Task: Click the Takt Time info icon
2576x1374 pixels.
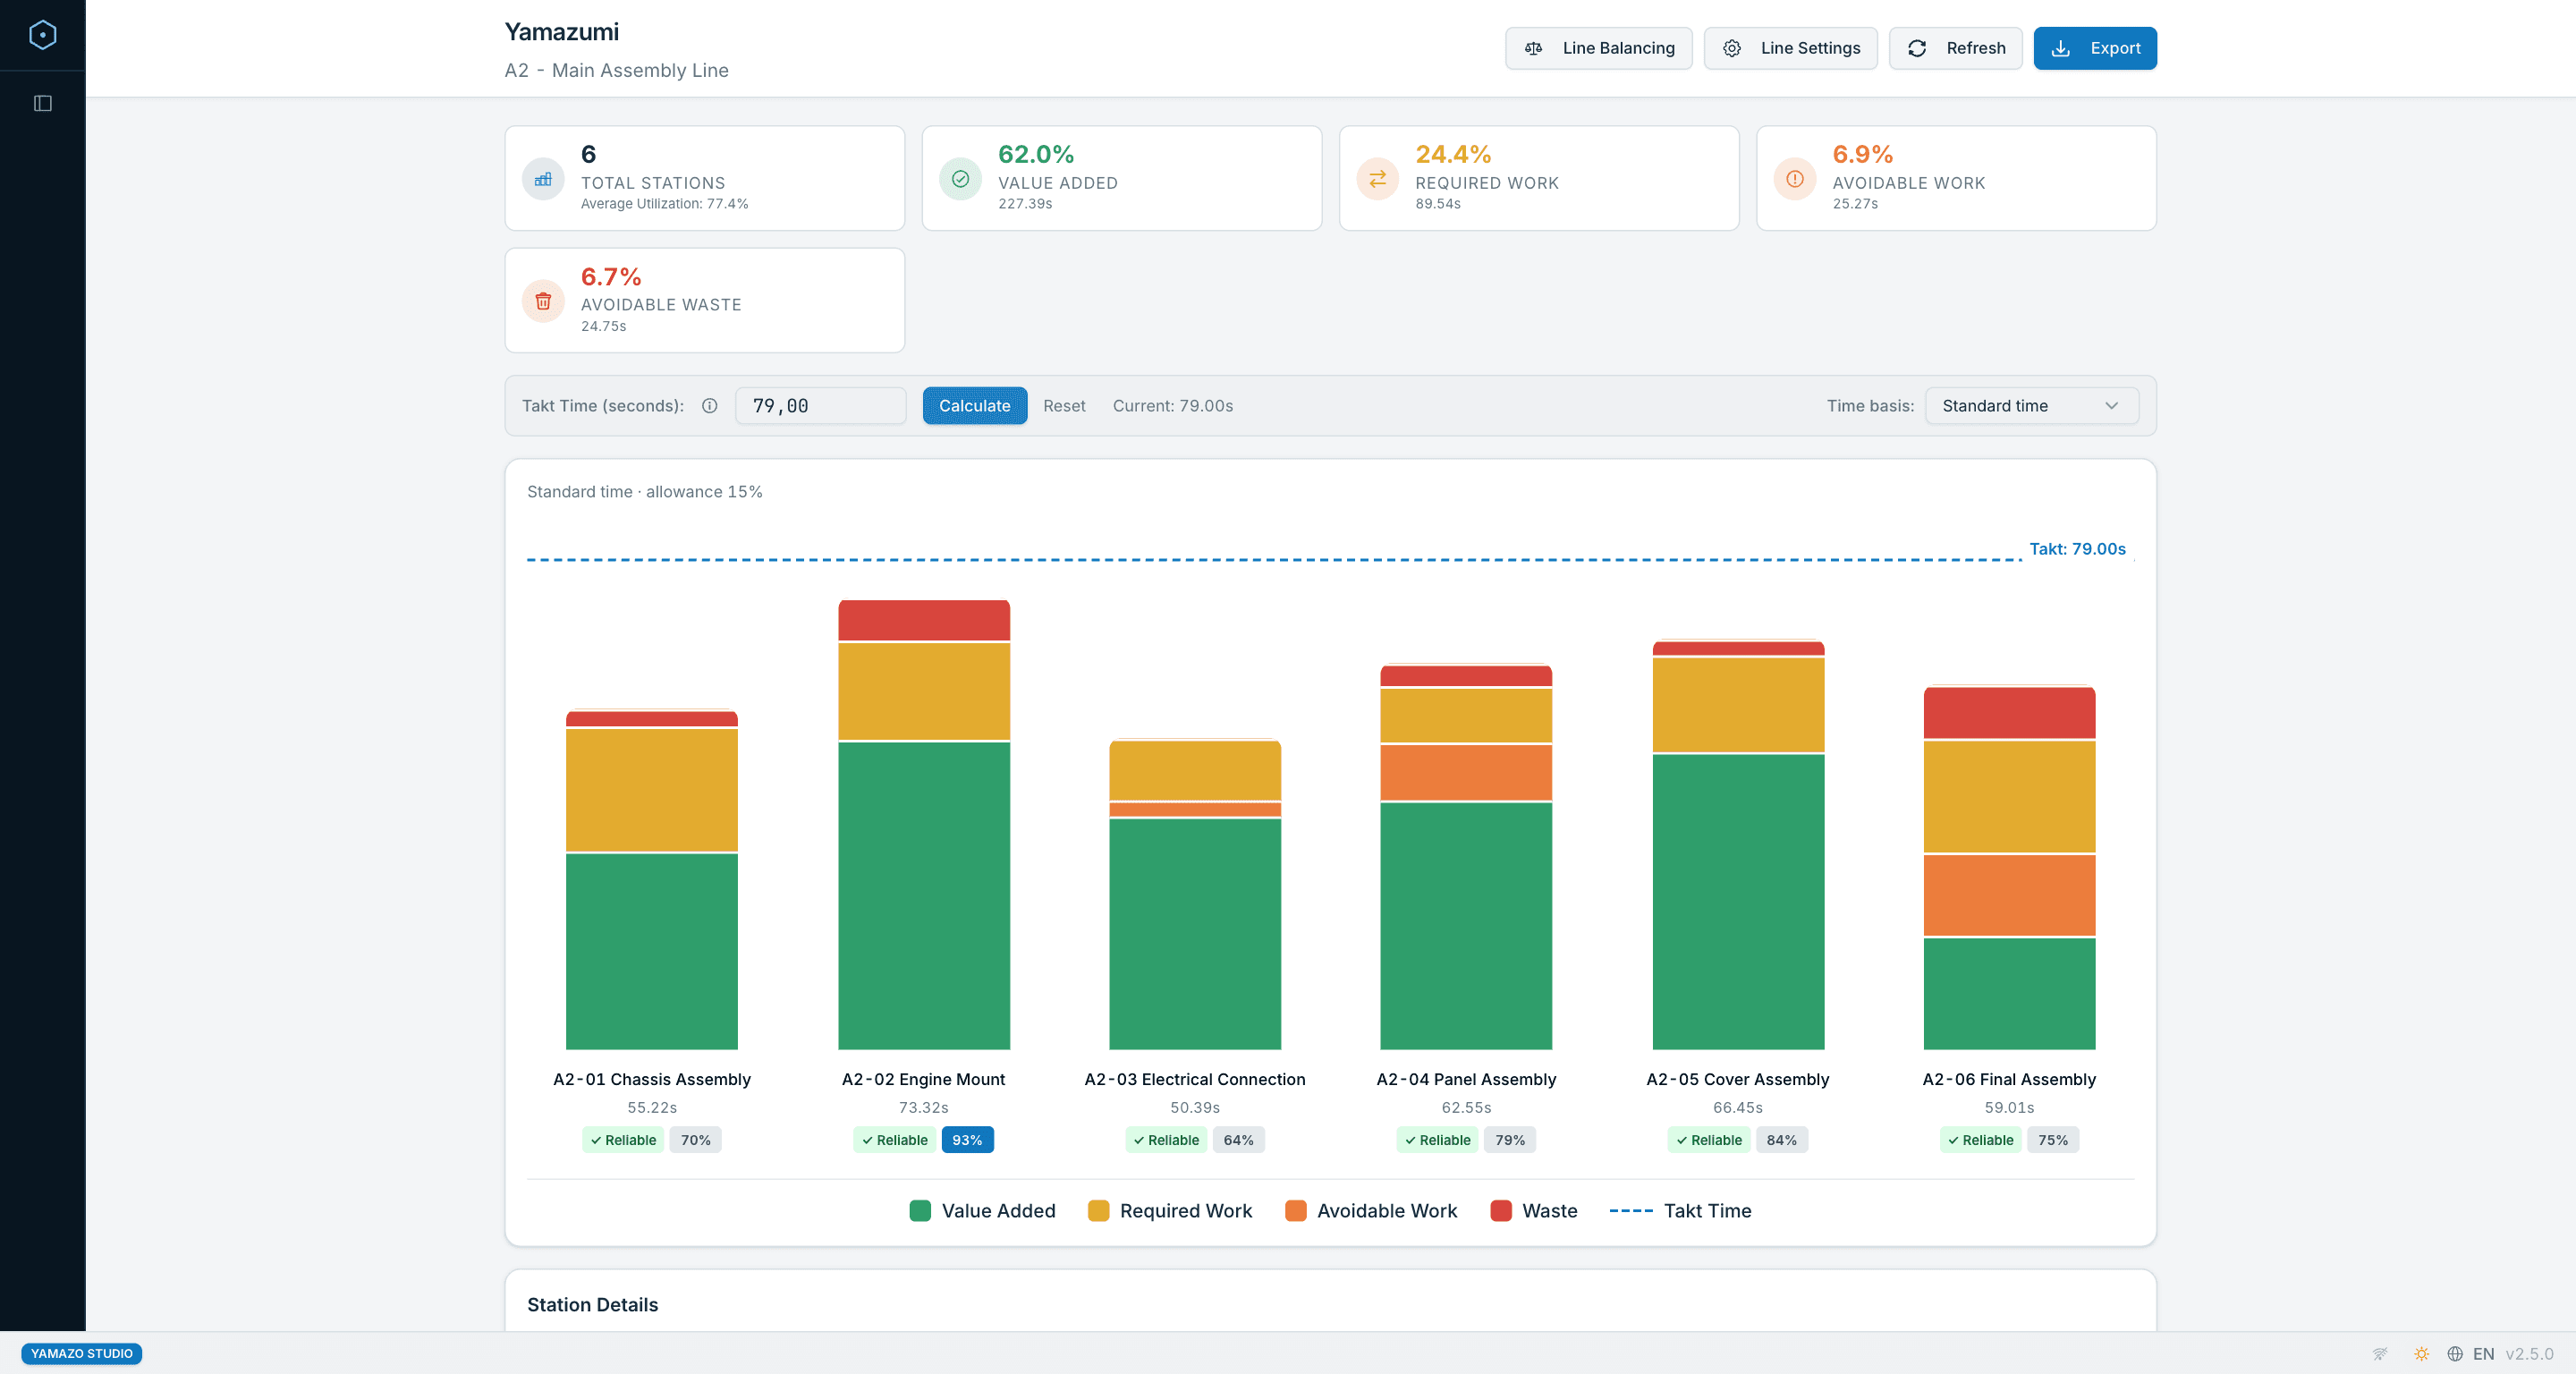Action: (709, 406)
